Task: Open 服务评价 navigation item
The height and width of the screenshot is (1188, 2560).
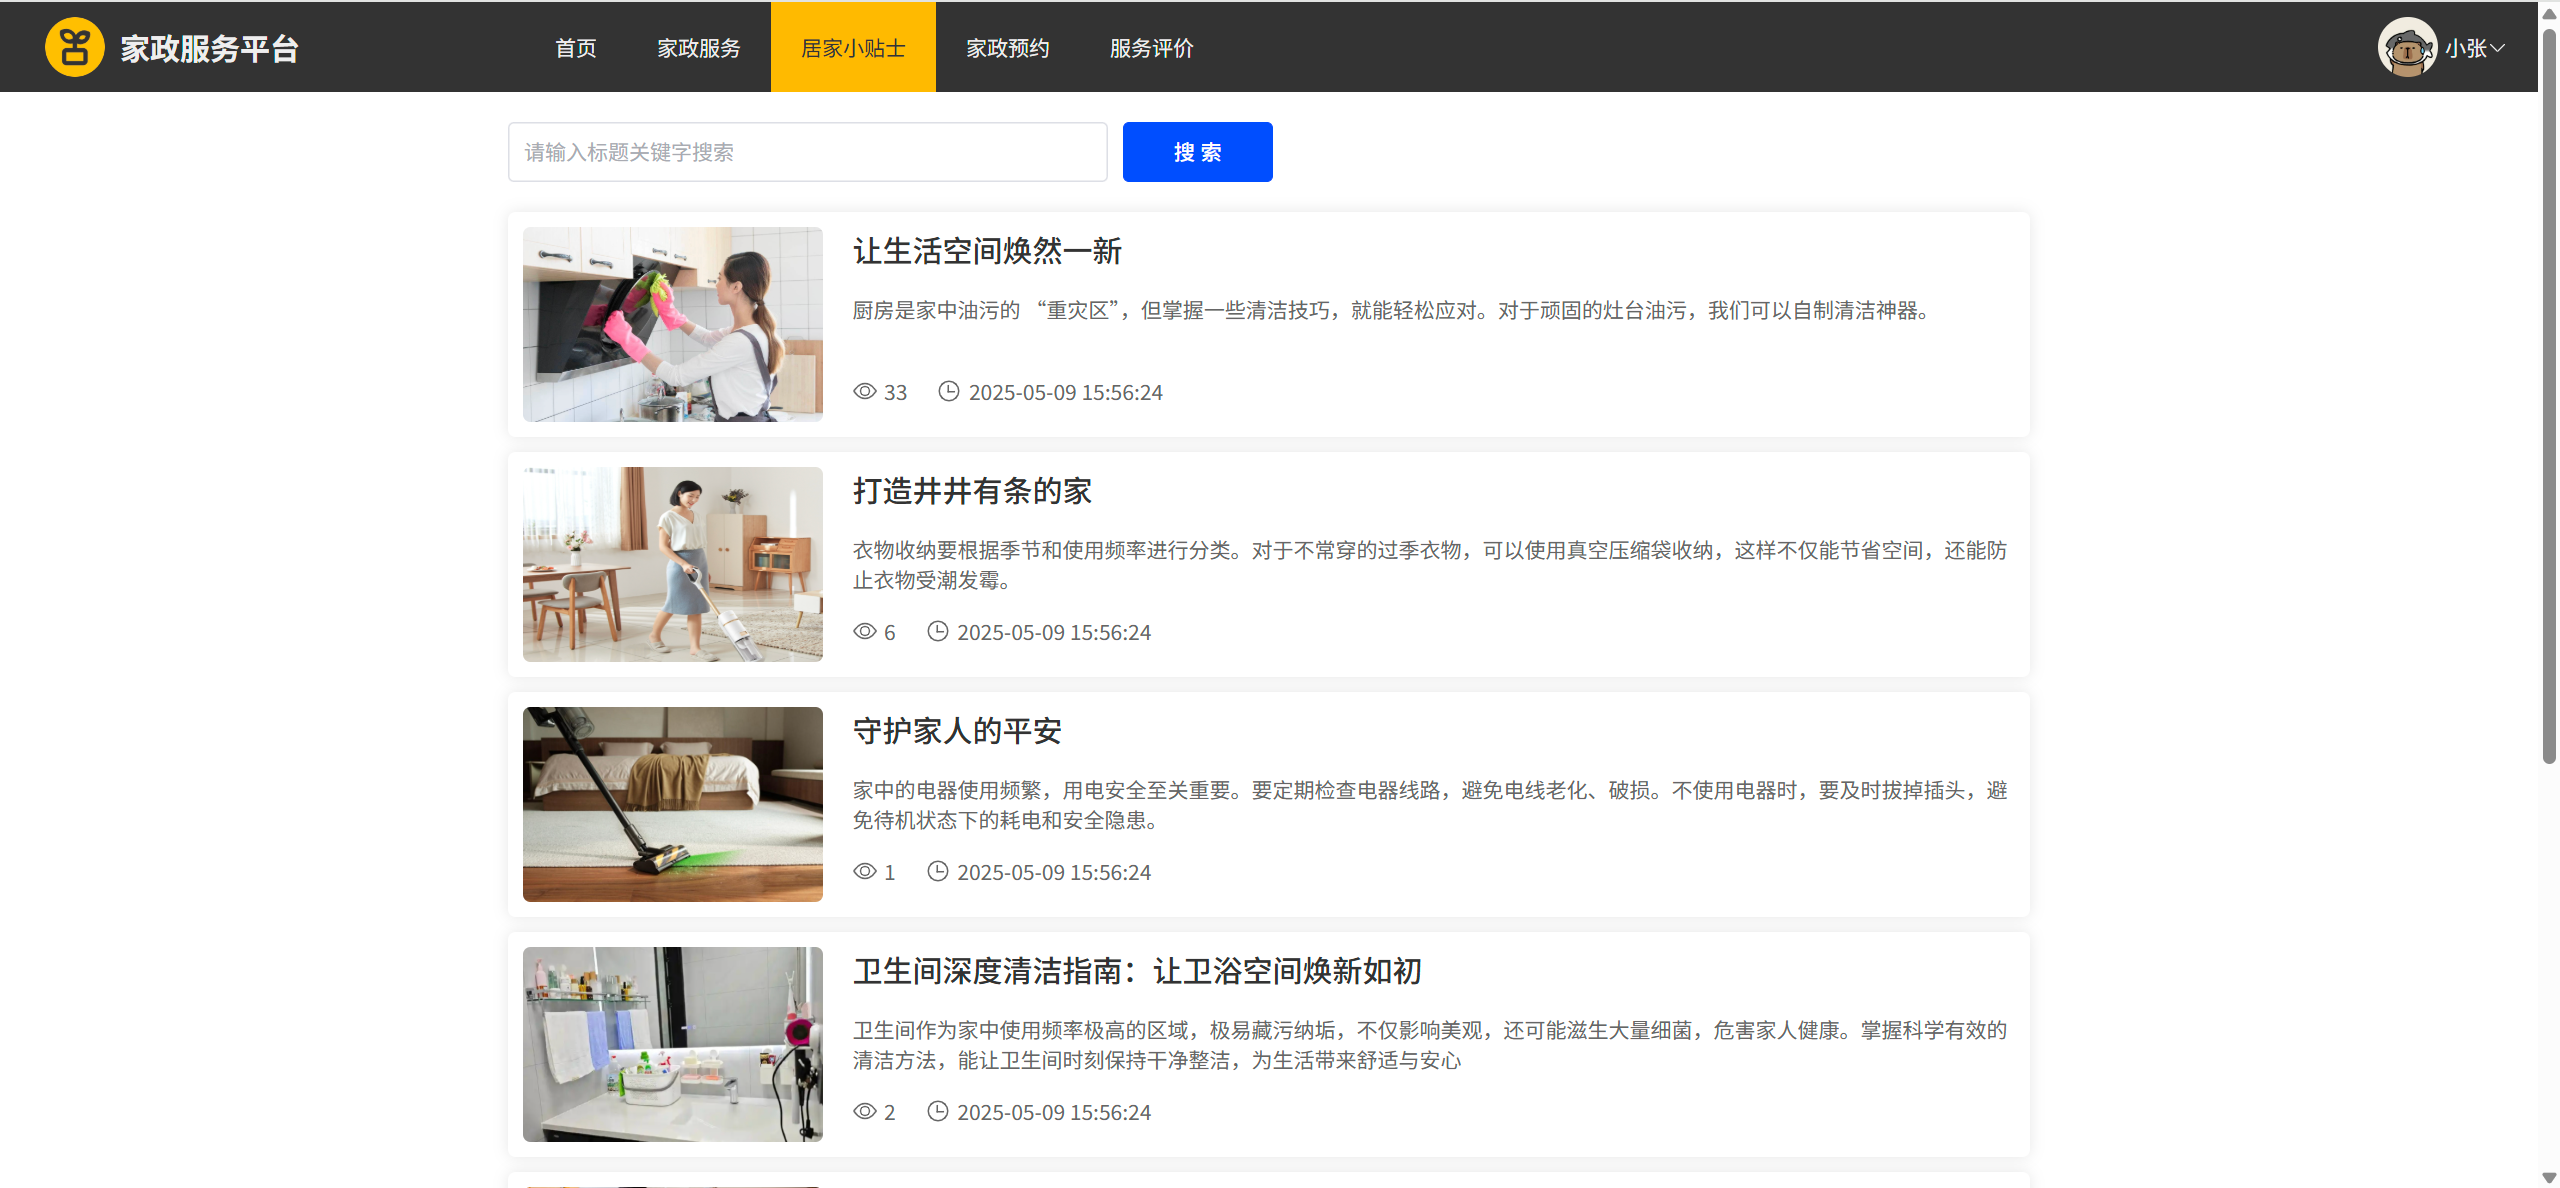Action: pyautogui.click(x=1151, y=48)
